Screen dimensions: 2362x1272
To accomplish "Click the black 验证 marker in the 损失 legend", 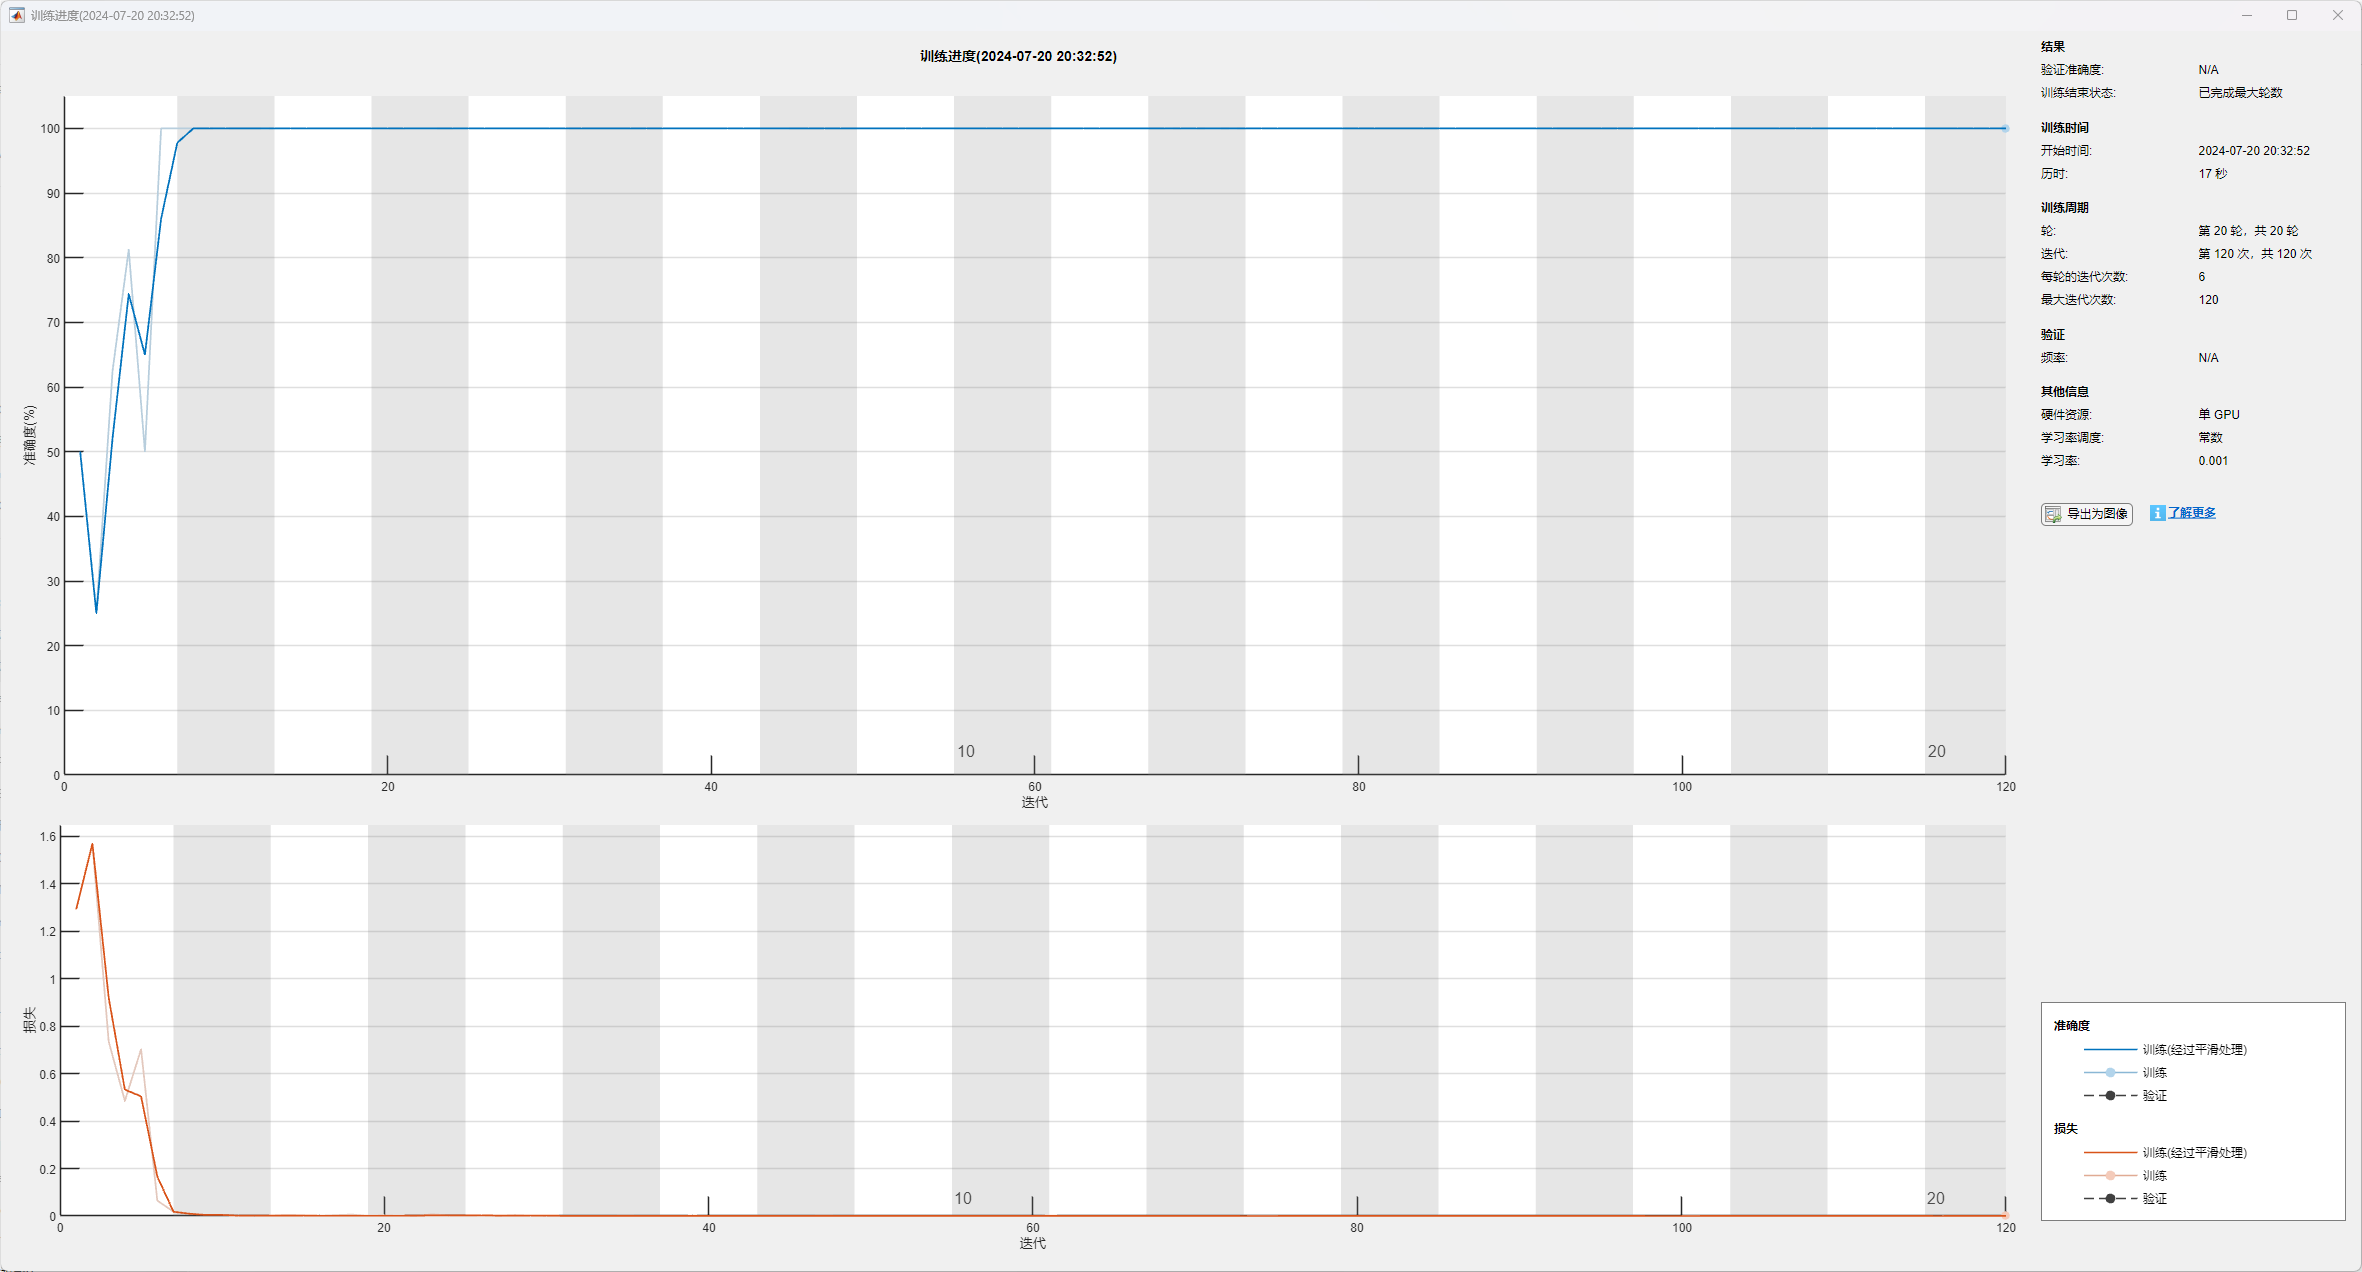I will pos(2110,1198).
